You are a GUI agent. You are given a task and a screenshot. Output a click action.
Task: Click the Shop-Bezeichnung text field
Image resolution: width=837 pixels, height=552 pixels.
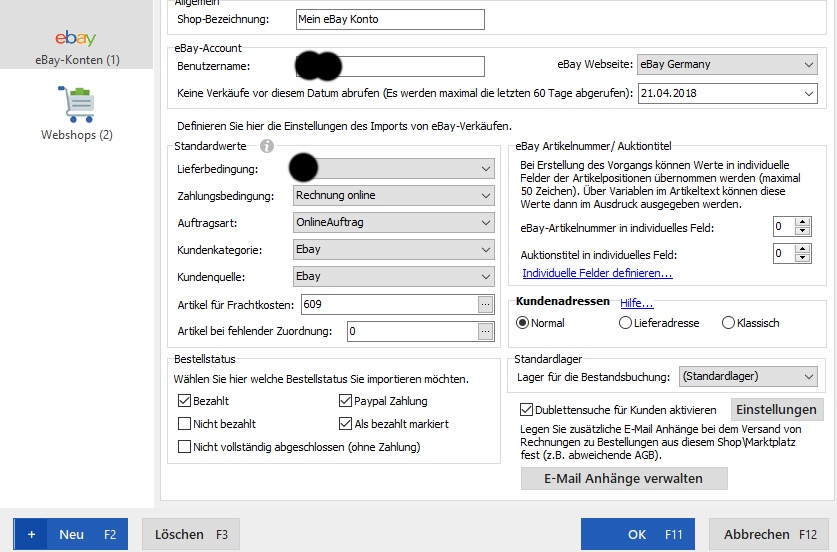tap(390, 19)
